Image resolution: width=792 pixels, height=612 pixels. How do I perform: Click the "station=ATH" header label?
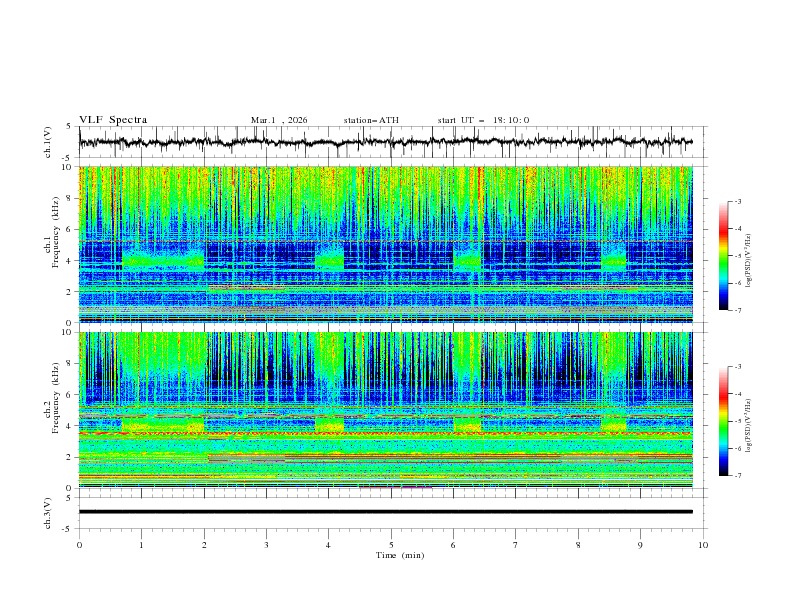click(x=371, y=120)
